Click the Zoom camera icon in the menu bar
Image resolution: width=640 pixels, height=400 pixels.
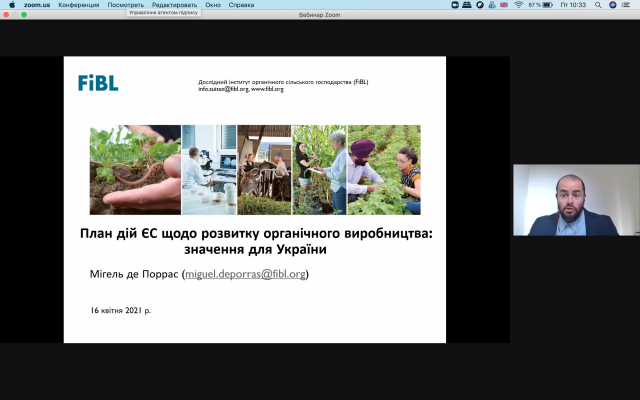coord(455,5)
